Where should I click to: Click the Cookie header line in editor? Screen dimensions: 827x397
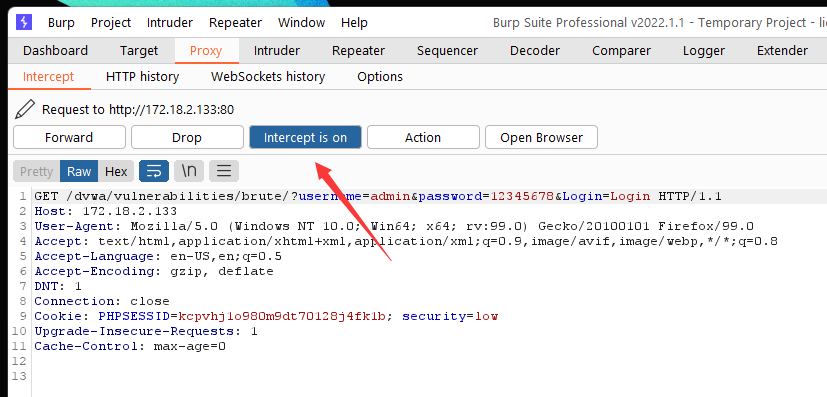[x=266, y=316]
